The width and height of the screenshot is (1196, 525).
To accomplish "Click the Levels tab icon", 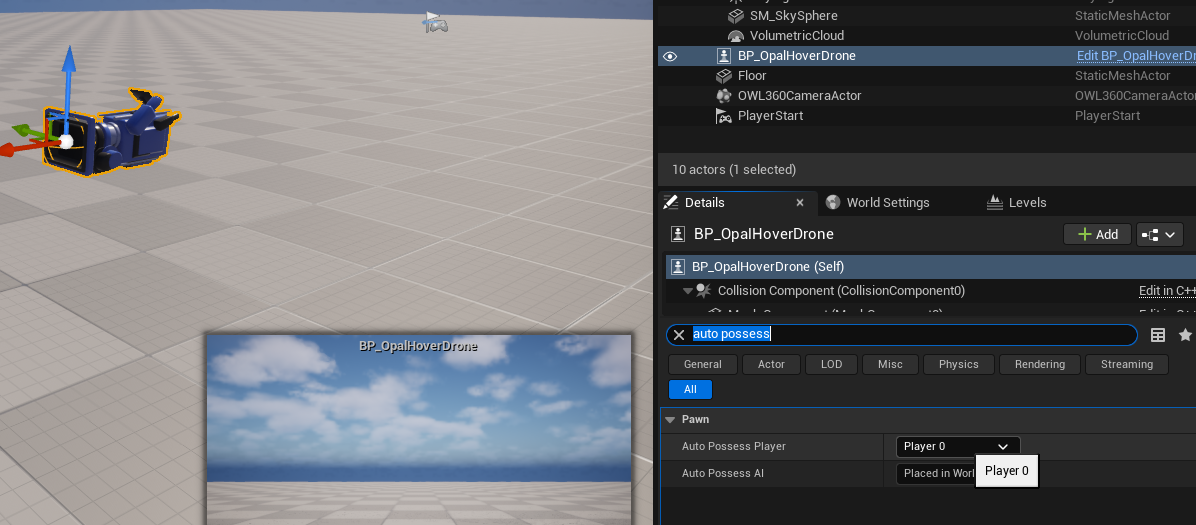I will (x=994, y=202).
